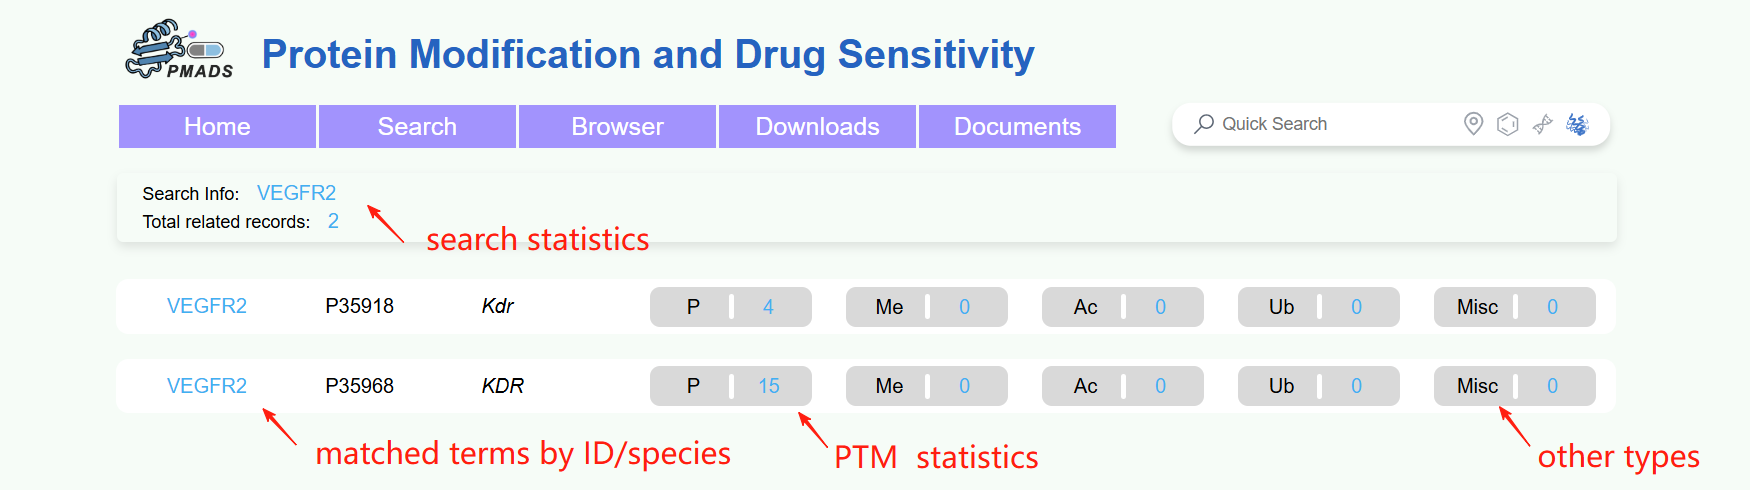Viewport: 1750px width, 490px height.
Task: Click the VEGFR2 search info link
Action: coord(296,193)
